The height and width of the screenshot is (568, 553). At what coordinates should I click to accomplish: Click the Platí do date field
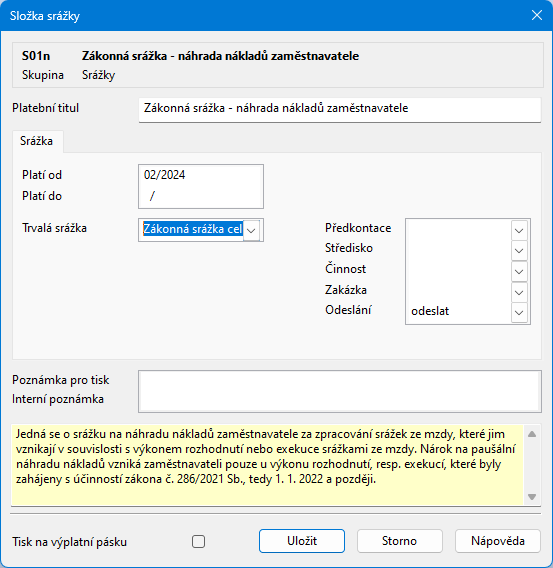[201, 196]
